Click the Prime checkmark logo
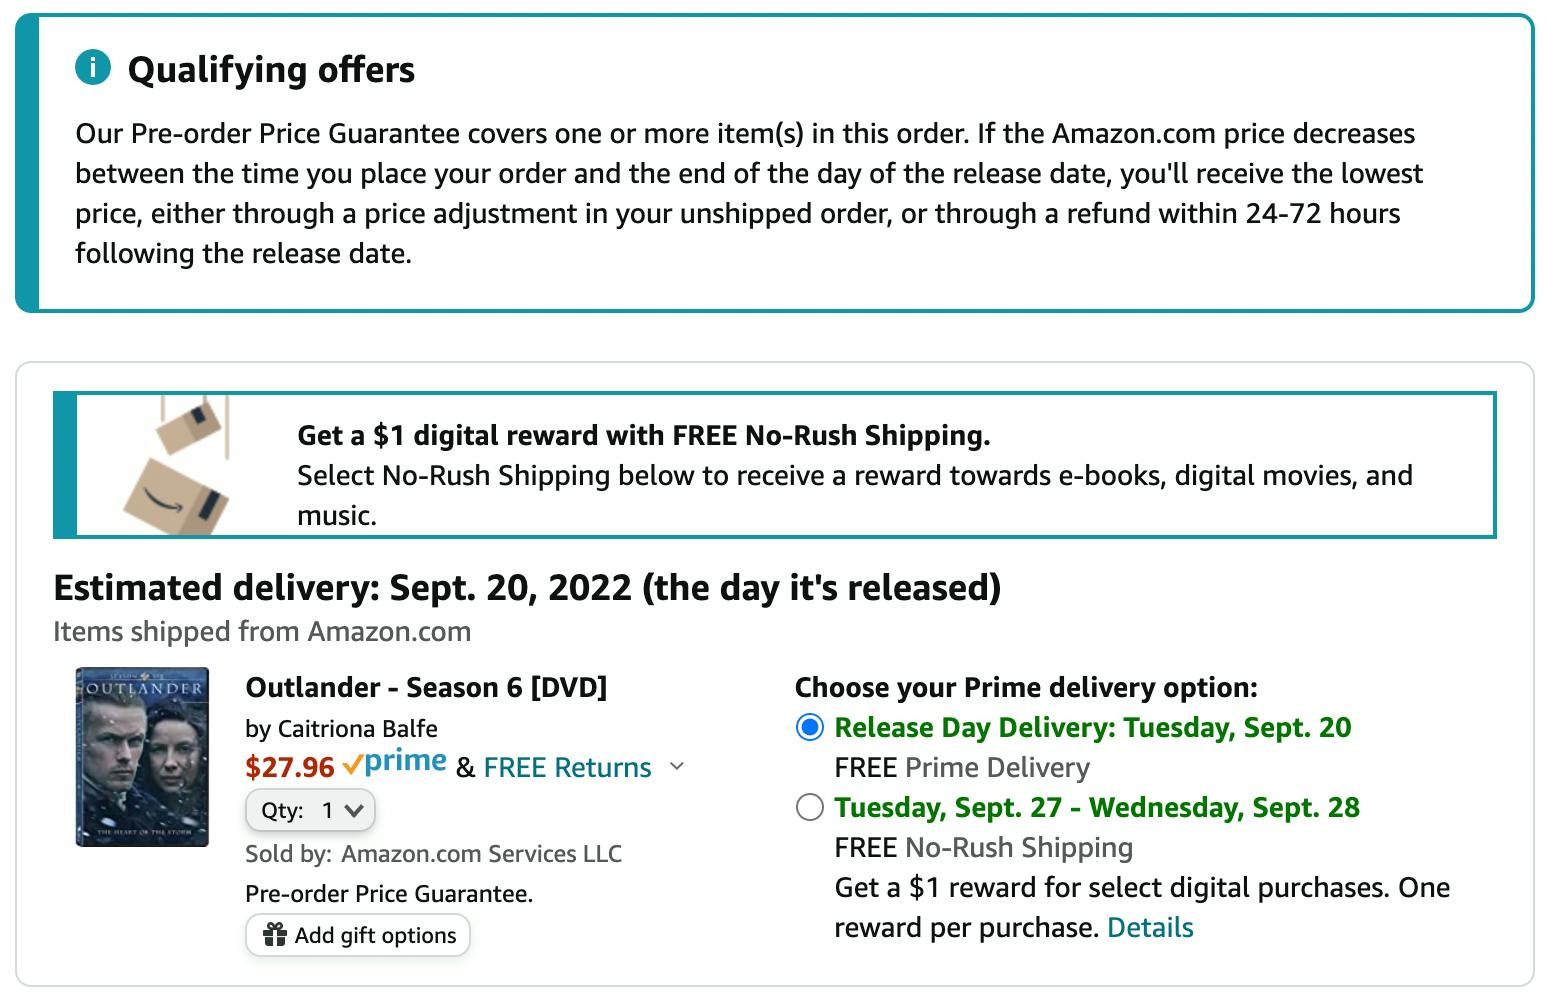 [x=394, y=763]
